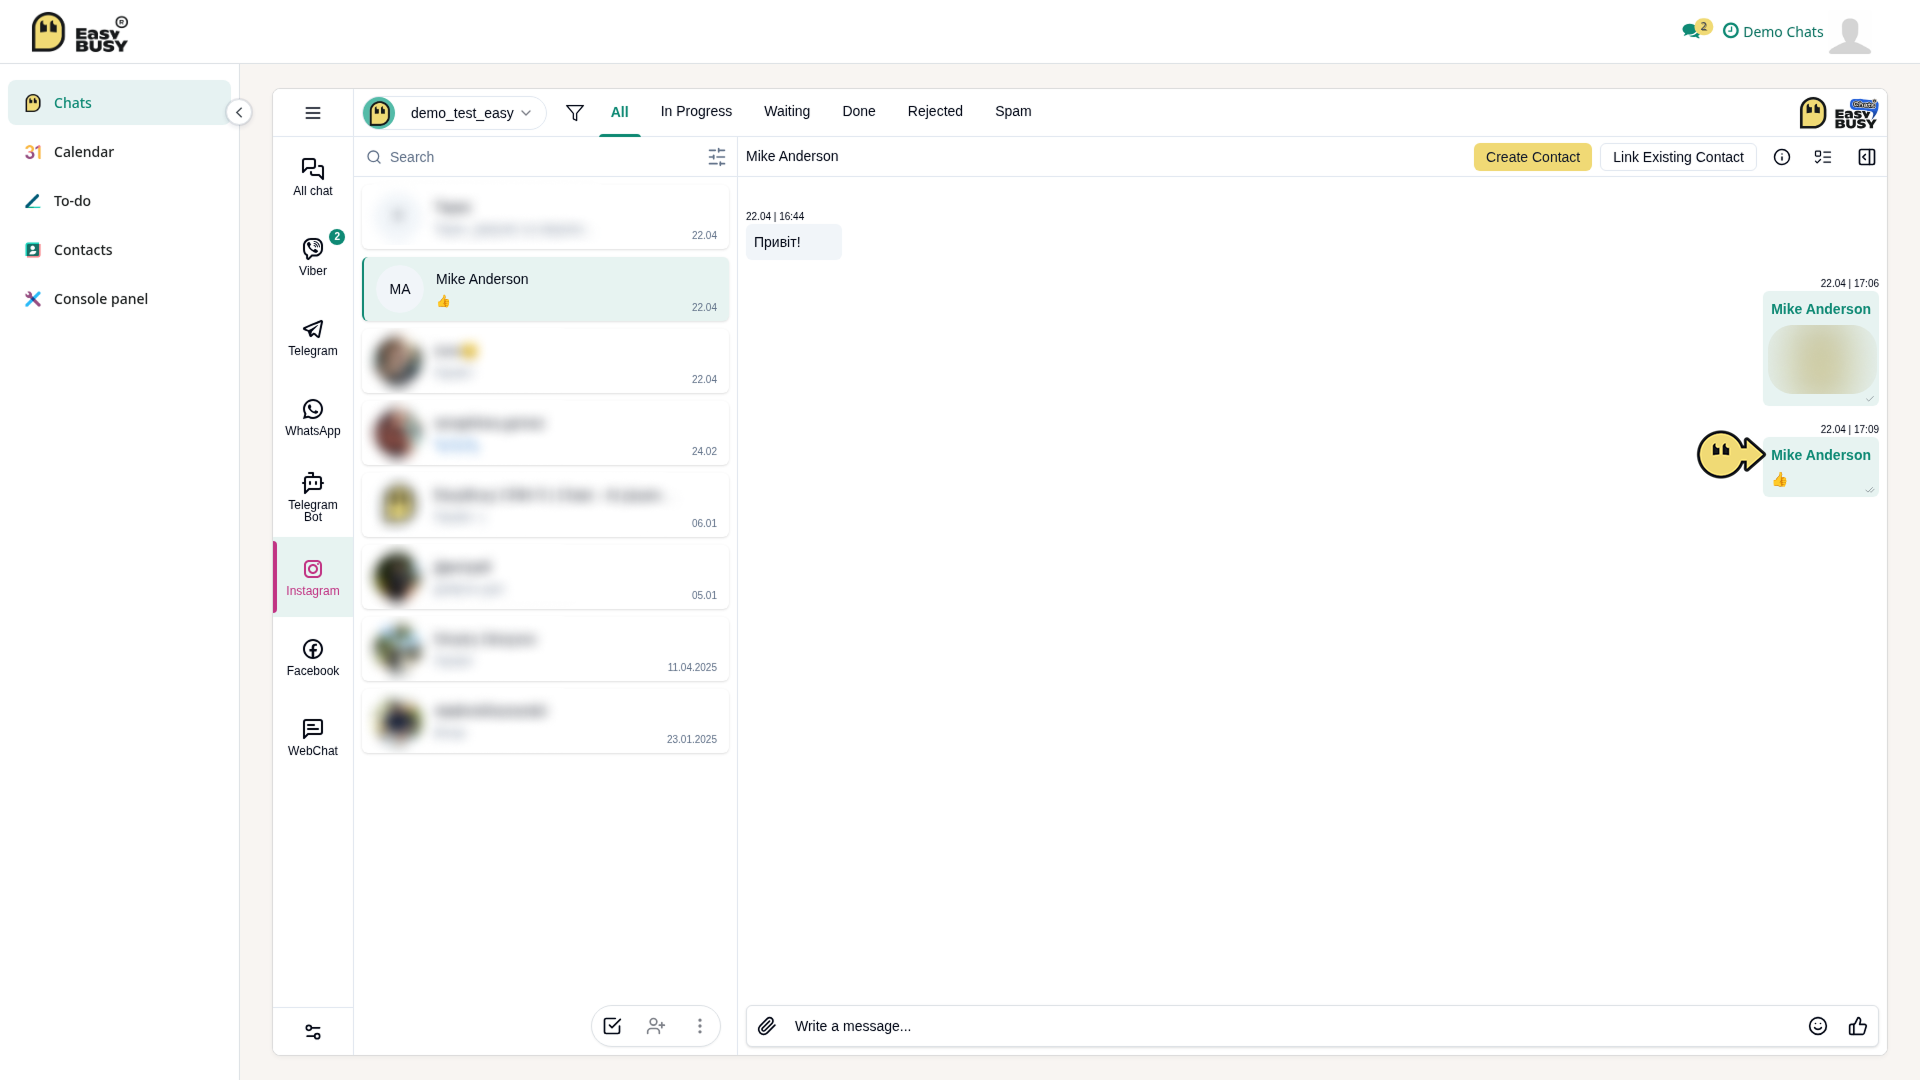This screenshot has width=1920, height=1080.
Task: Open the Telegram Bot channel
Action: coord(312,497)
